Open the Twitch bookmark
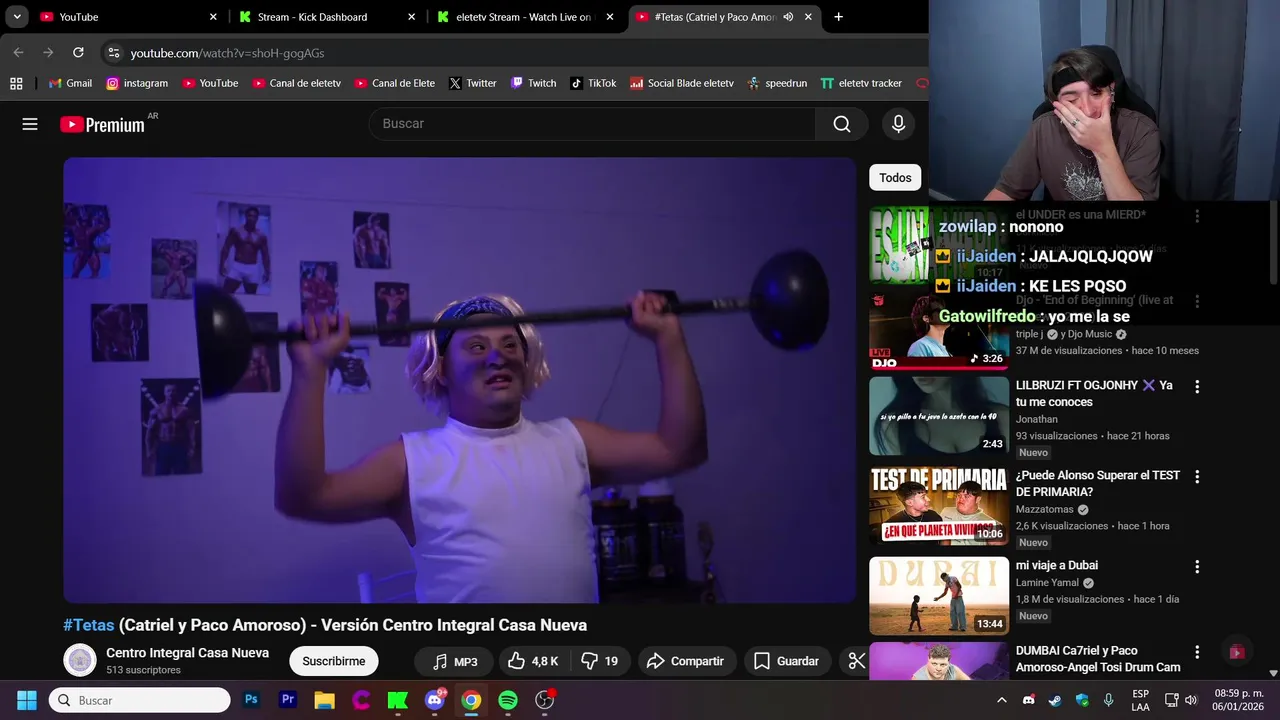Image resolution: width=1280 pixels, height=720 pixels. point(533,83)
